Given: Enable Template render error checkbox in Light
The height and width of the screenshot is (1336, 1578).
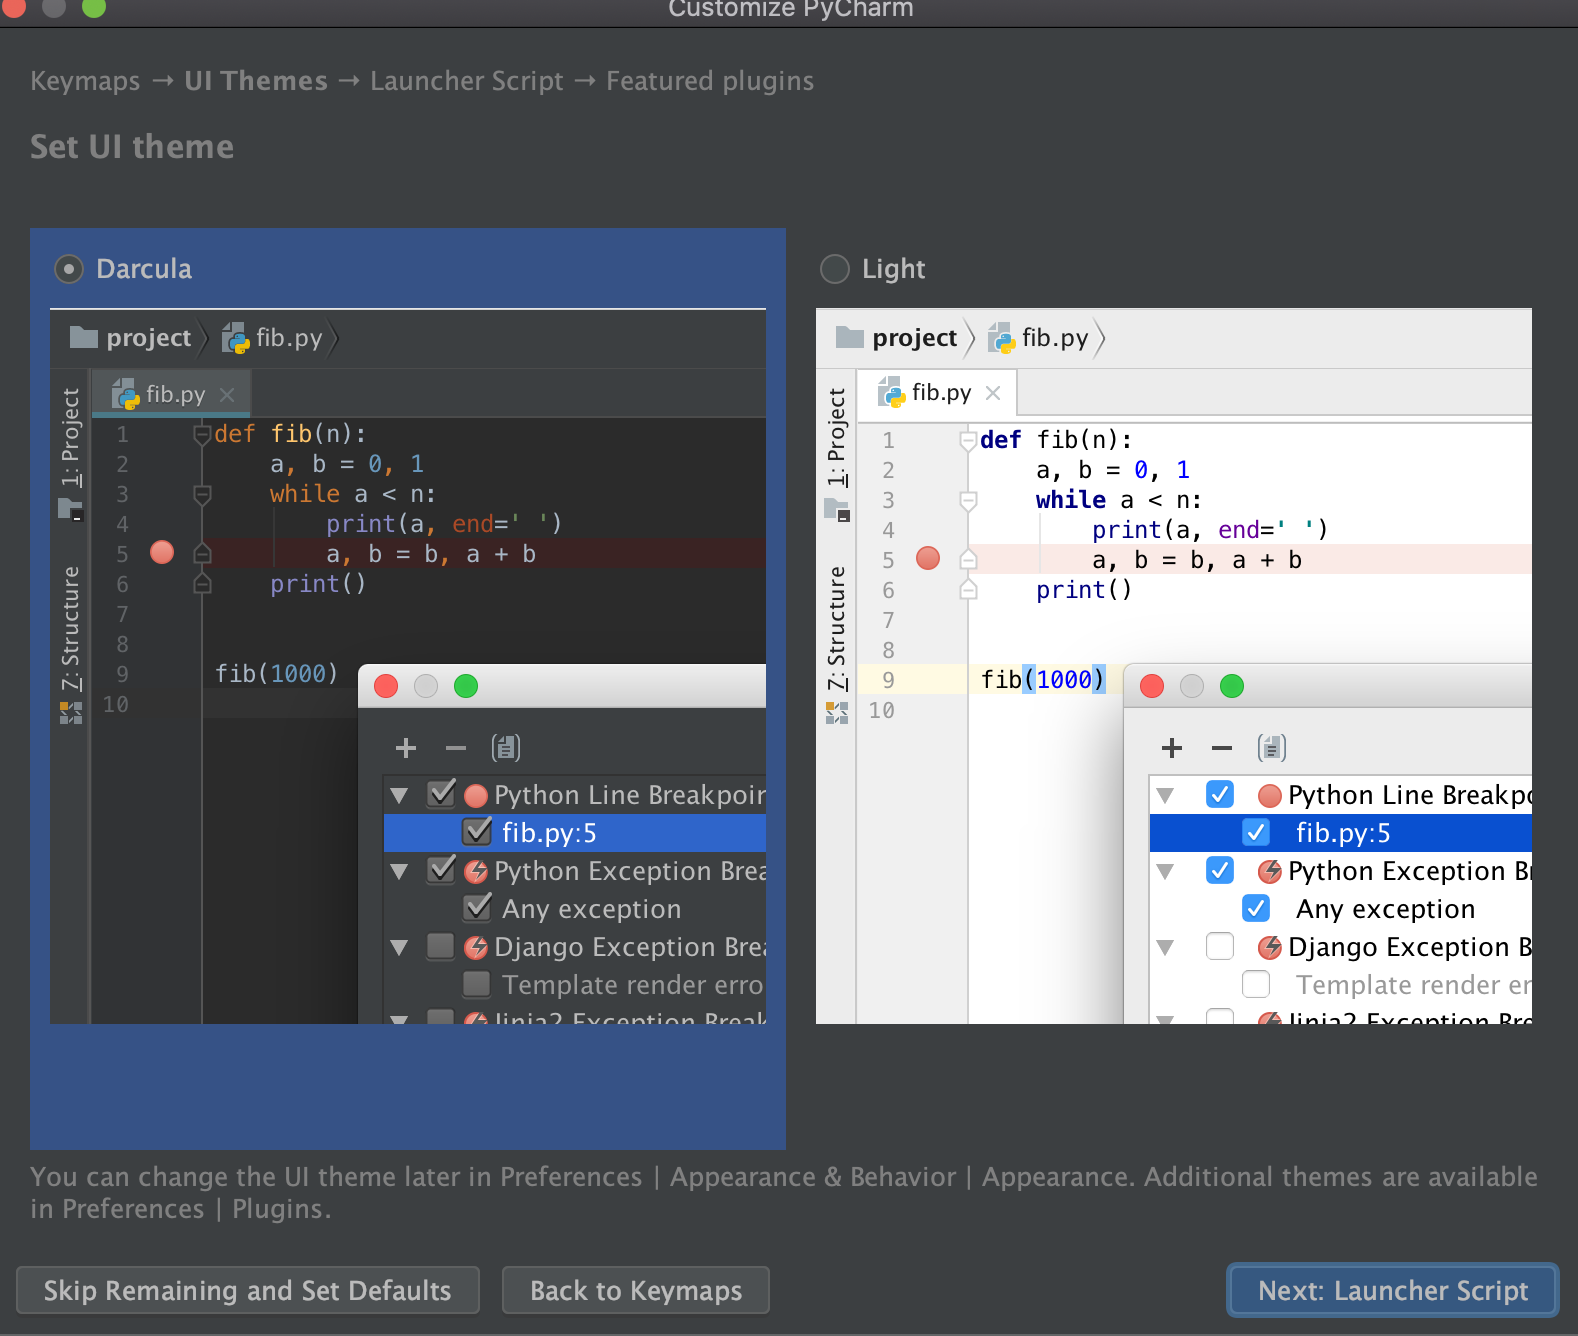Looking at the screenshot, I should [x=1256, y=984].
